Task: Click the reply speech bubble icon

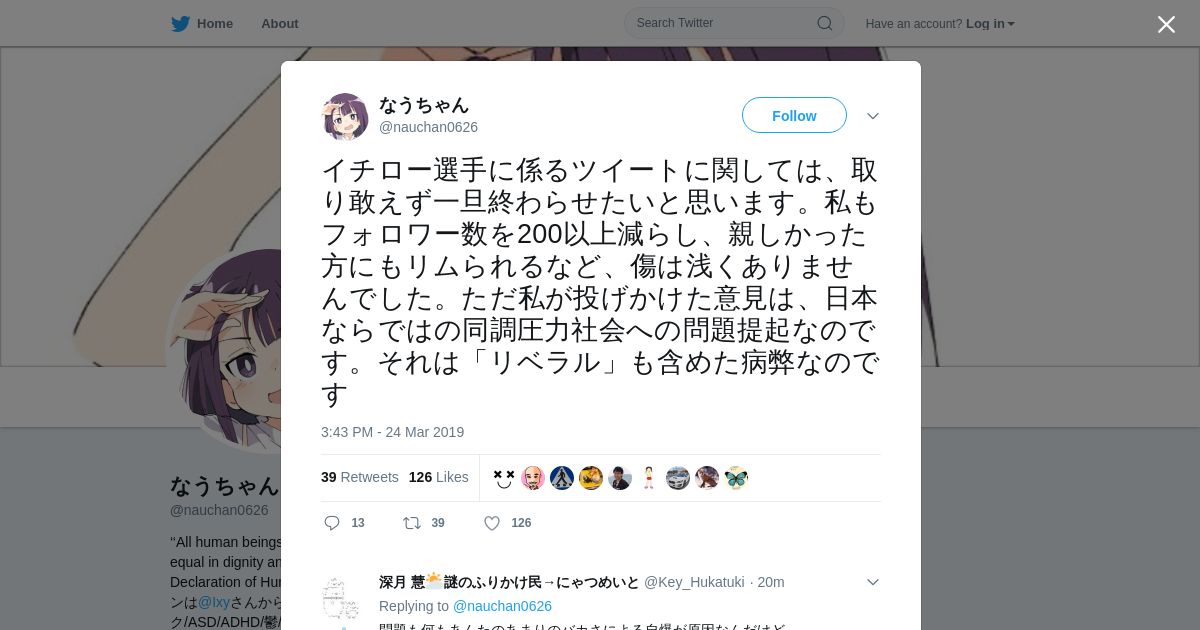Action: 332,523
